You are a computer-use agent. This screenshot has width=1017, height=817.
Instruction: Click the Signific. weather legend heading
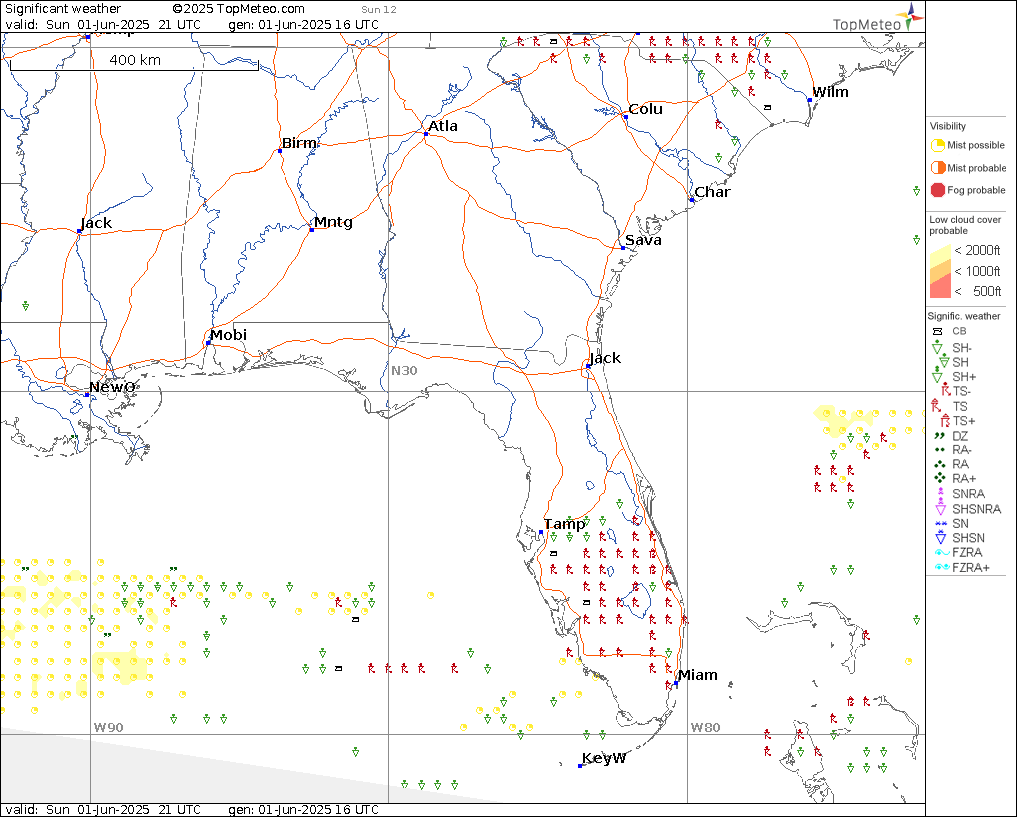tap(964, 316)
